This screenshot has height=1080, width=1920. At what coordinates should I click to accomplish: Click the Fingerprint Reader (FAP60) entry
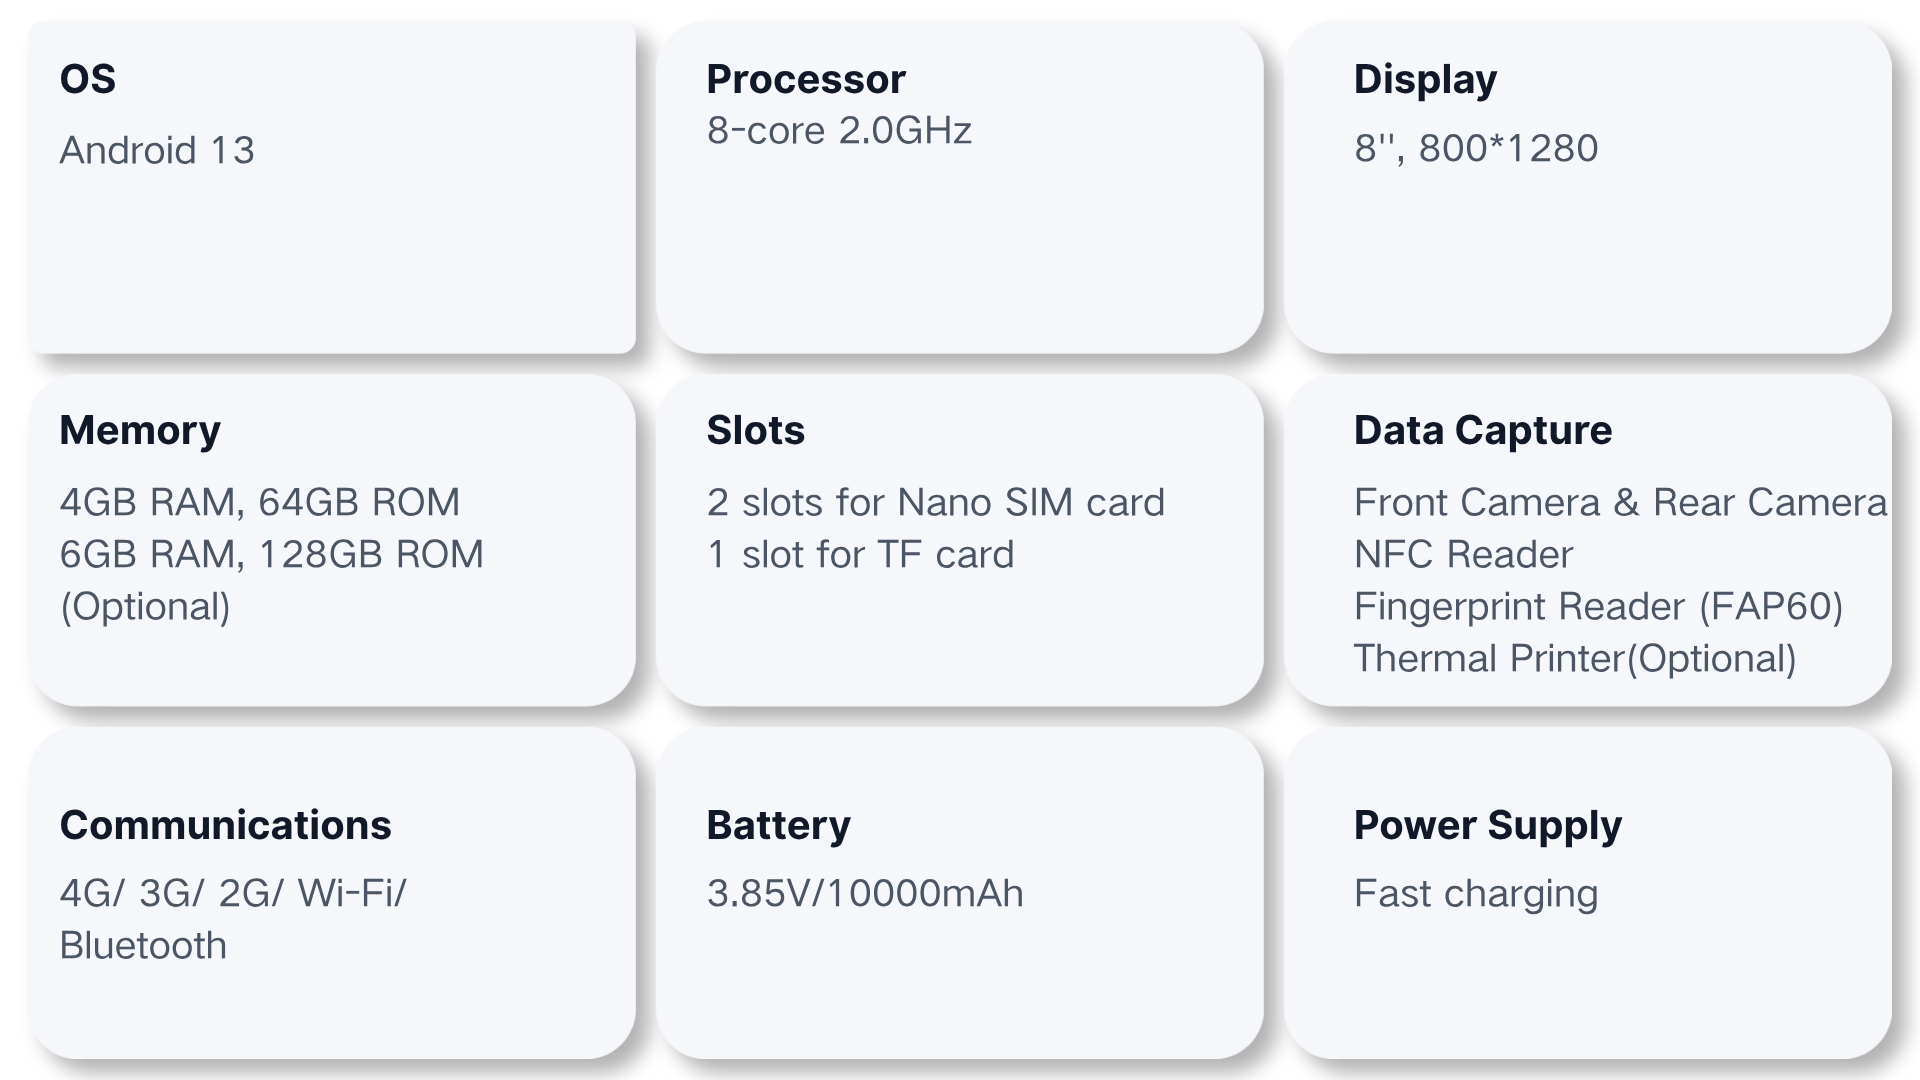pyautogui.click(x=1598, y=606)
